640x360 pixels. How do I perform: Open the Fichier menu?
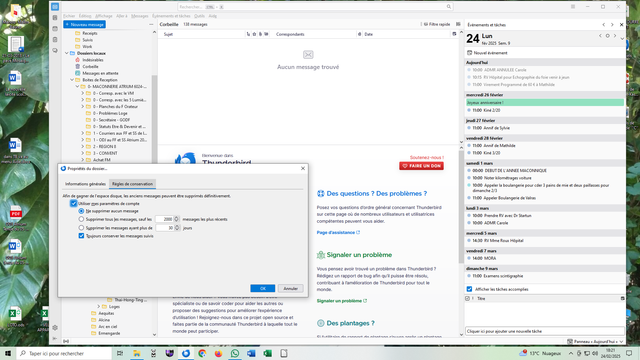[69, 16]
